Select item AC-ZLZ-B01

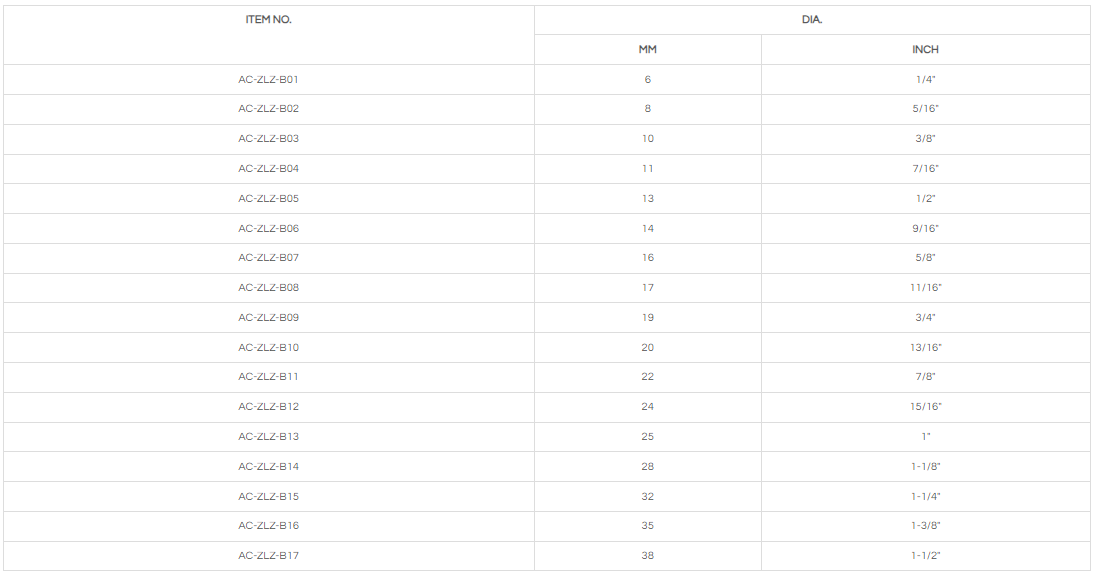coord(268,79)
